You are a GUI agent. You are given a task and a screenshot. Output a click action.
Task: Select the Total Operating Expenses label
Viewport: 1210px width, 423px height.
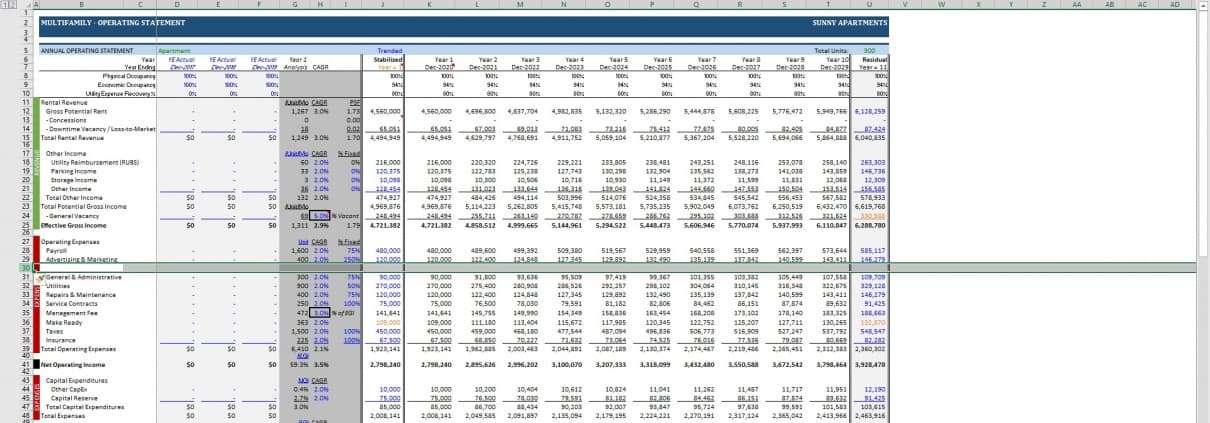[81, 349]
